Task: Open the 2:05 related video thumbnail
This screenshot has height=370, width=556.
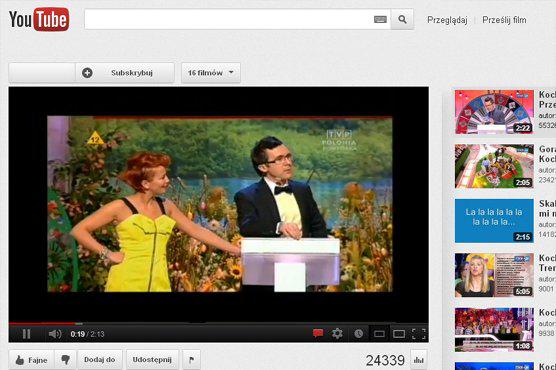Action: (x=494, y=166)
